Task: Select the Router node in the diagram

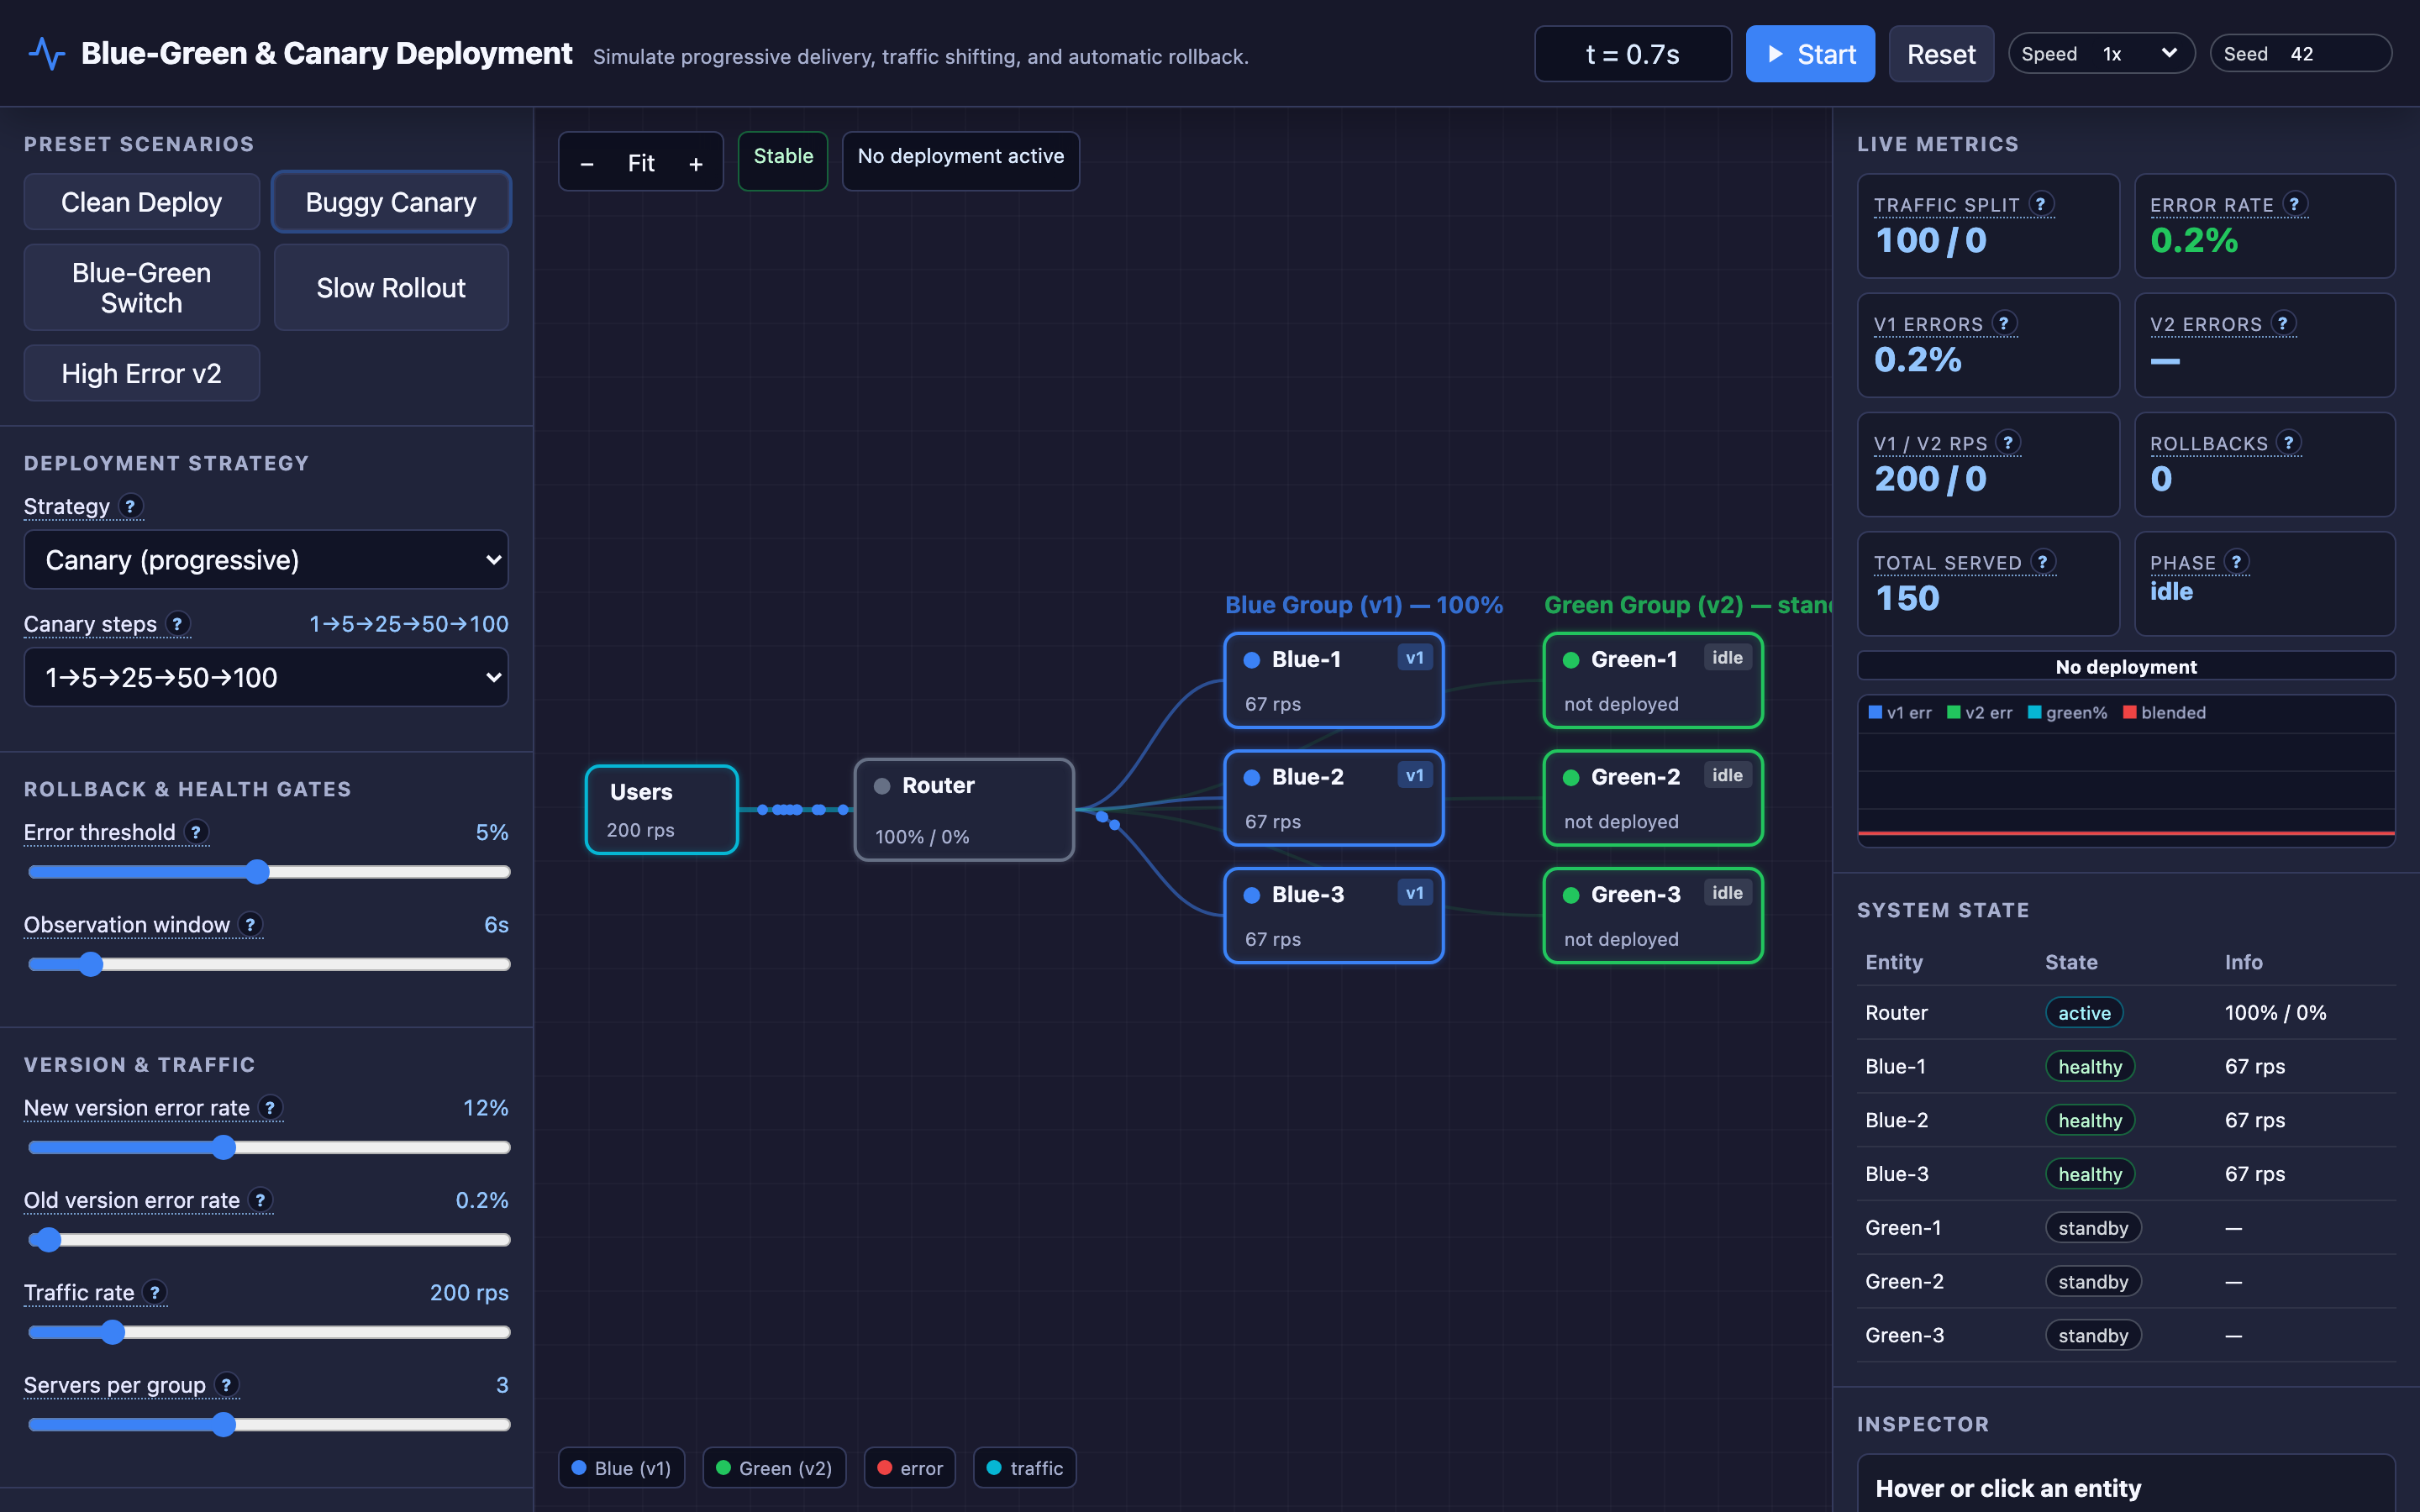Action: pyautogui.click(x=964, y=809)
